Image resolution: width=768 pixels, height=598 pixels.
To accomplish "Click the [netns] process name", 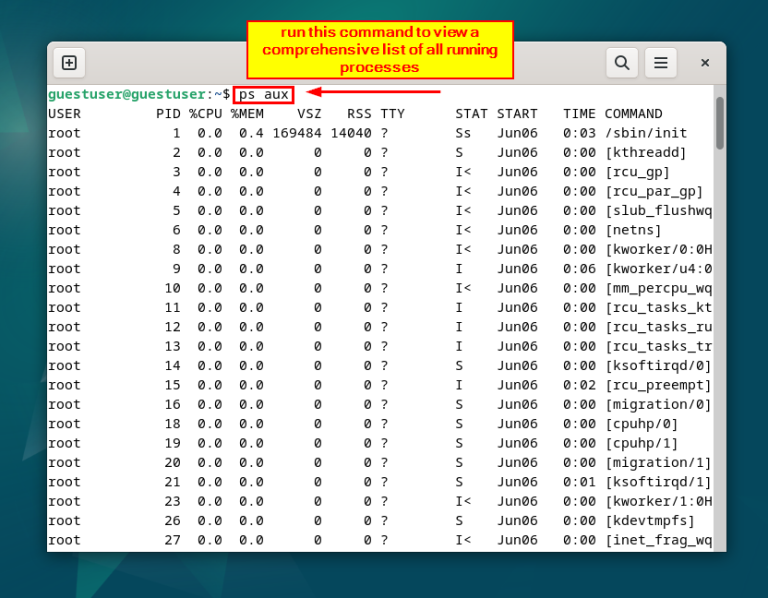I will point(633,230).
